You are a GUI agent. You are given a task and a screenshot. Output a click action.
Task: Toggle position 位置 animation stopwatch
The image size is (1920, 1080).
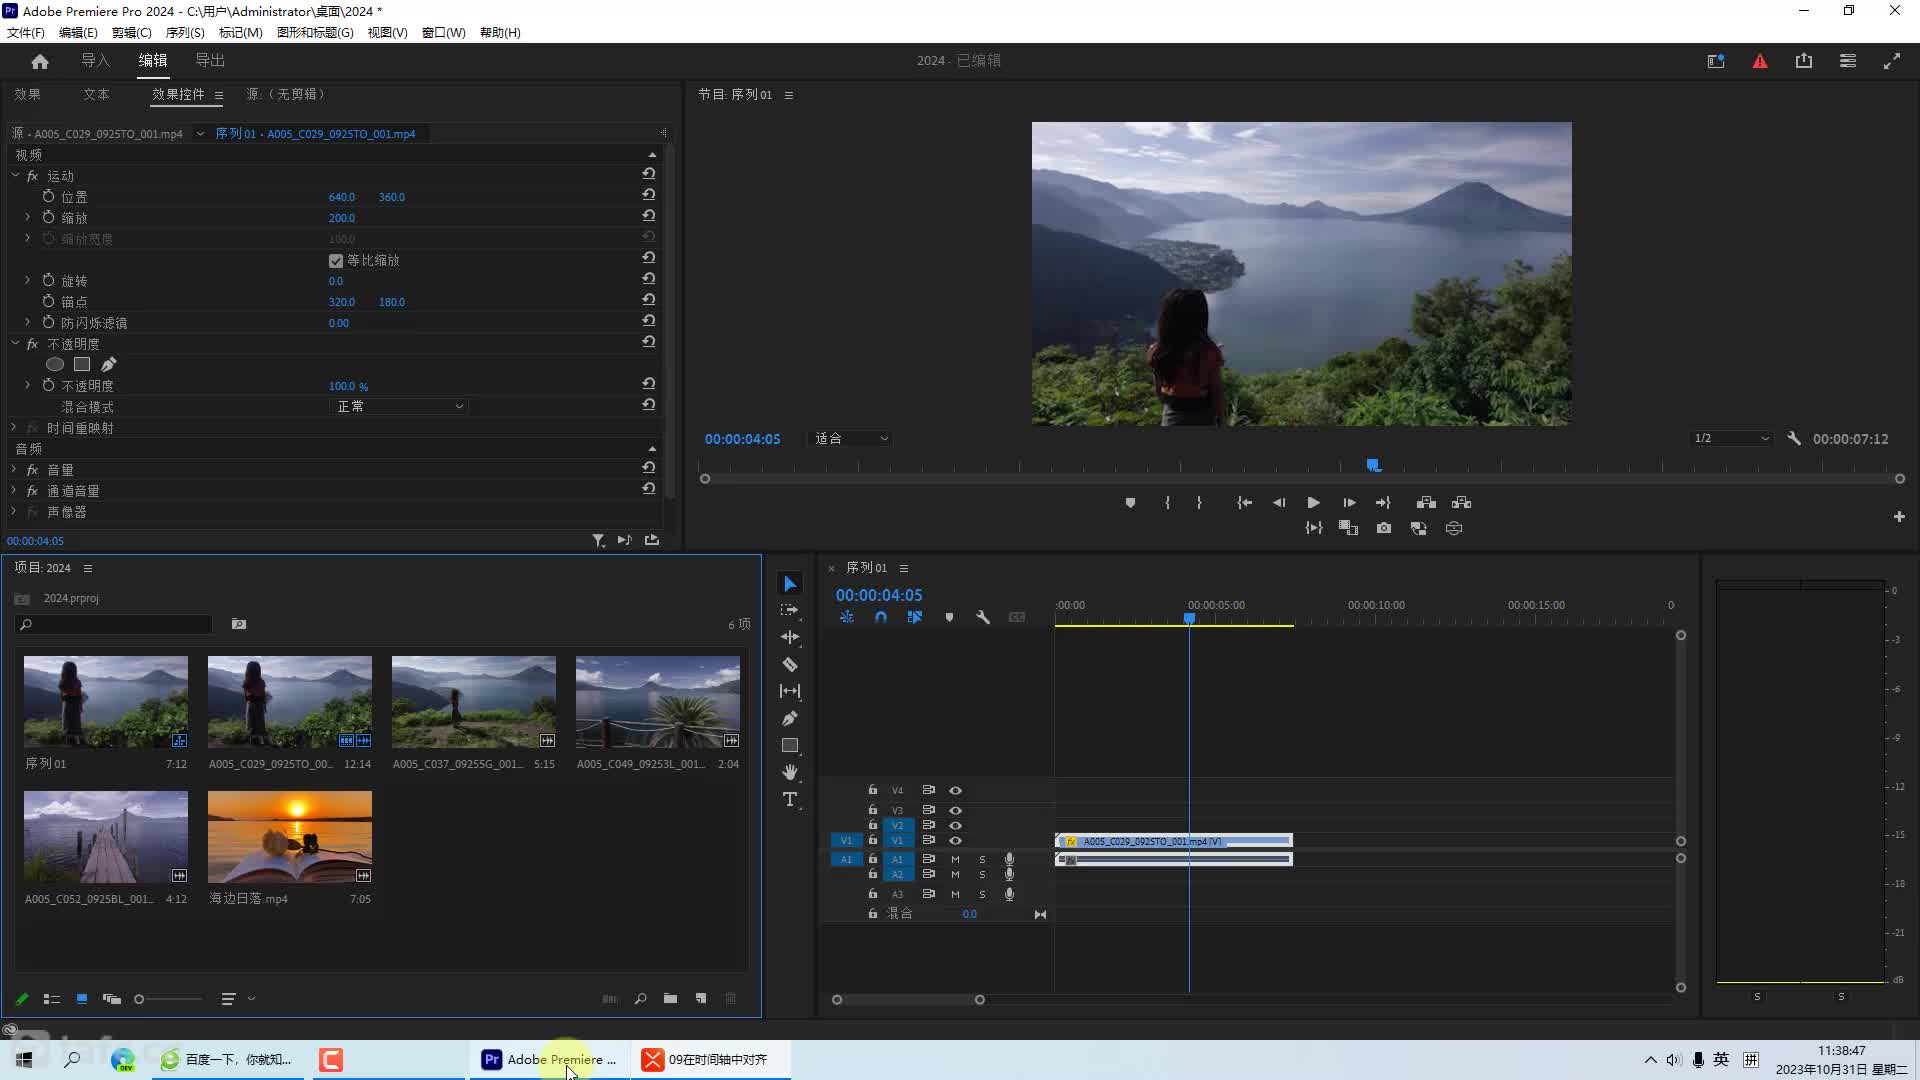(x=48, y=197)
